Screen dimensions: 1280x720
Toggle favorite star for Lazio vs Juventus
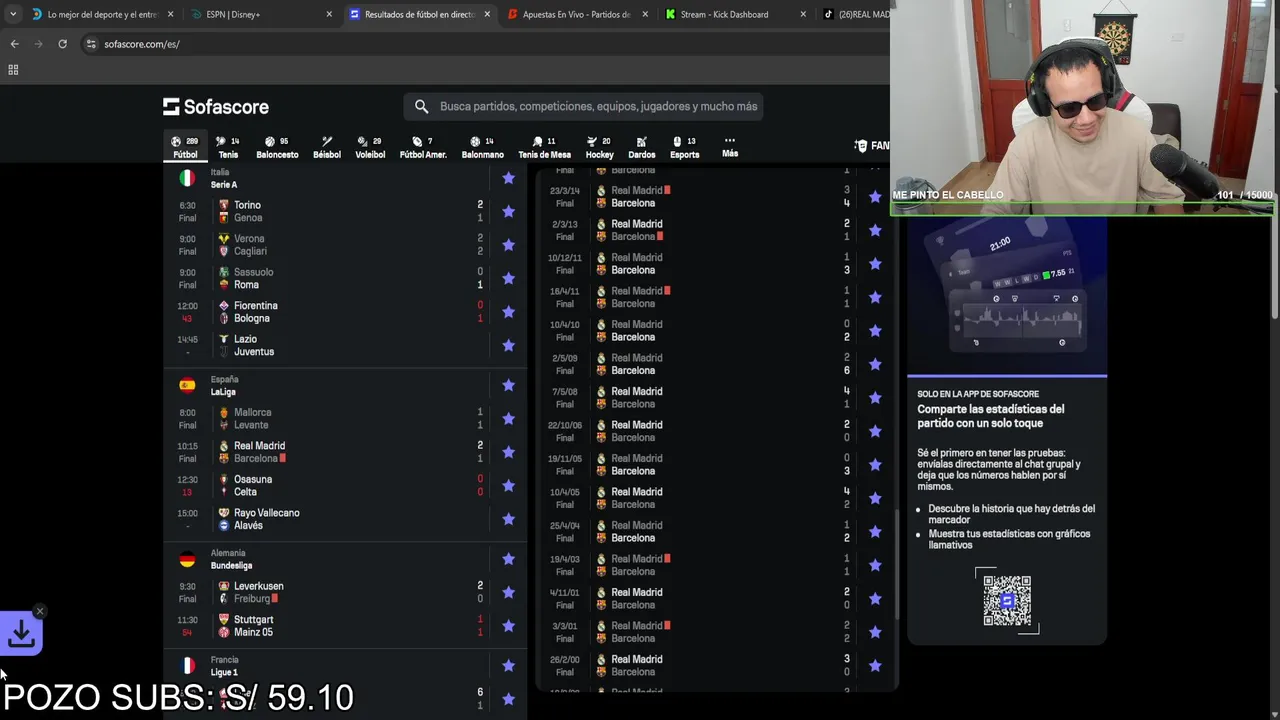[x=508, y=345]
